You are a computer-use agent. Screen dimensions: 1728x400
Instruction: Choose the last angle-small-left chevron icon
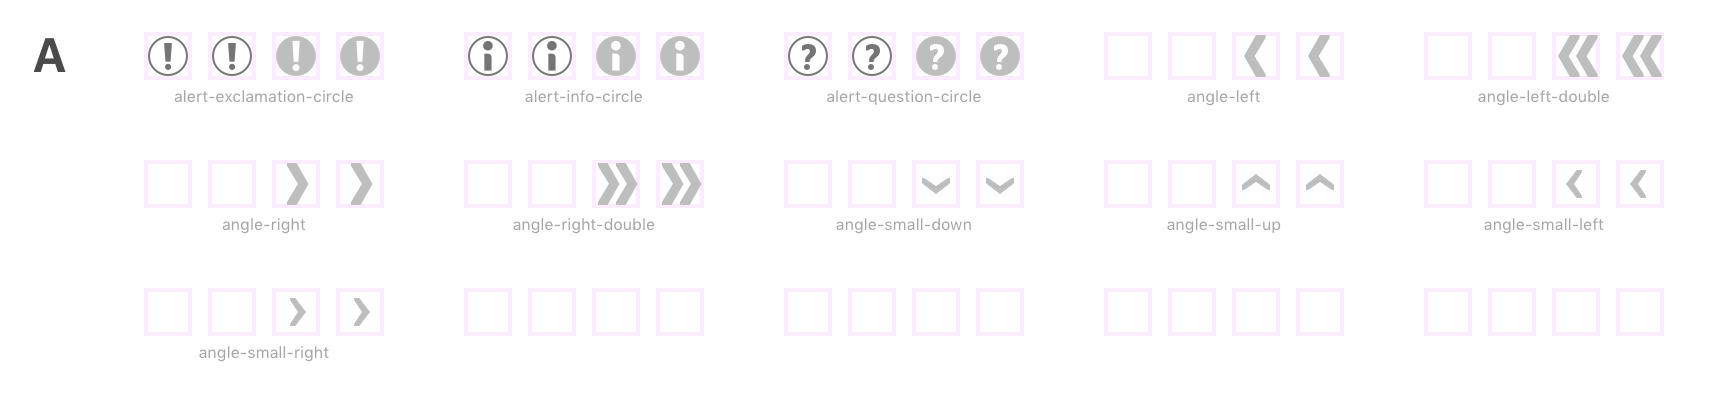pyautogui.click(x=1638, y=184)
